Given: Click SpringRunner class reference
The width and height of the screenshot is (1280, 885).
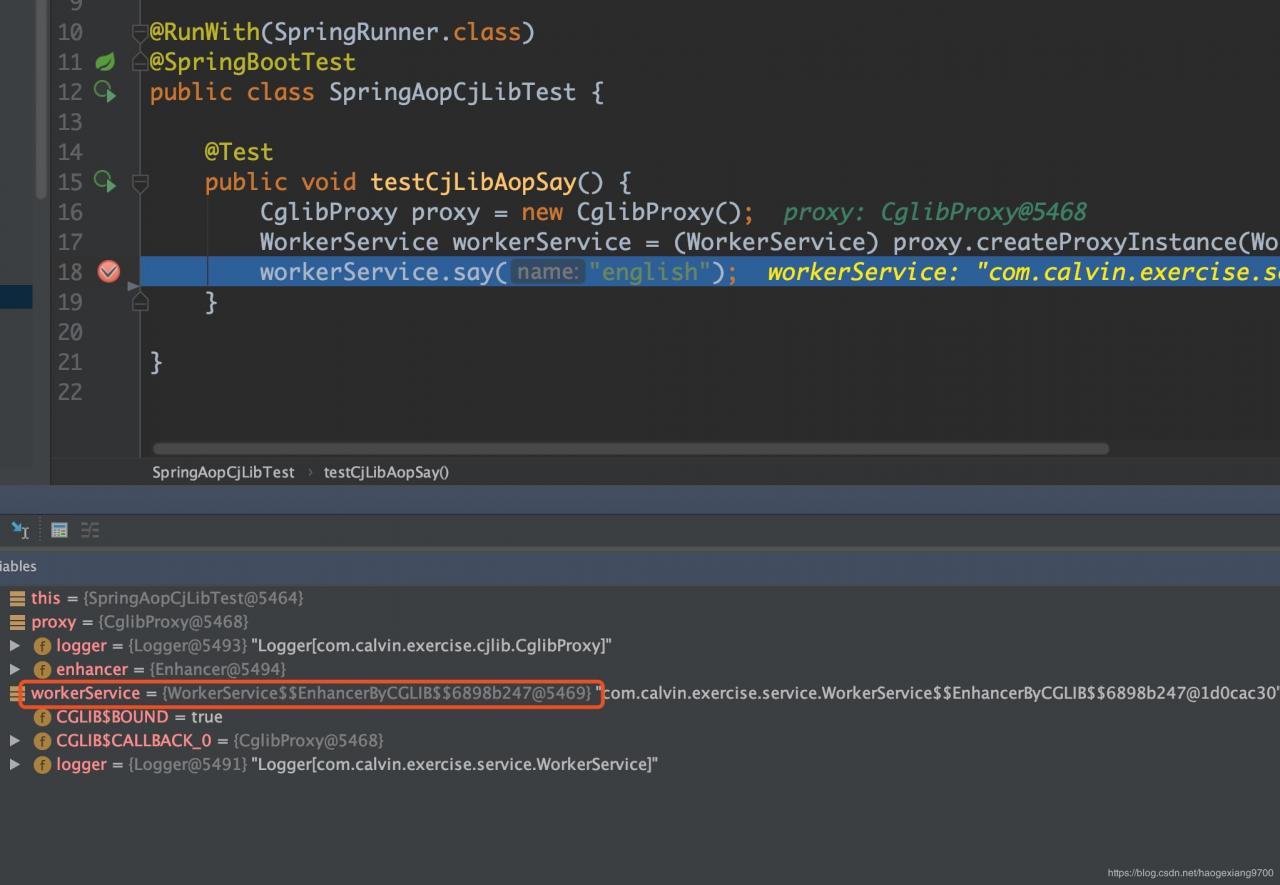Looking at the screenshot, I should click(x=356, y=32).
